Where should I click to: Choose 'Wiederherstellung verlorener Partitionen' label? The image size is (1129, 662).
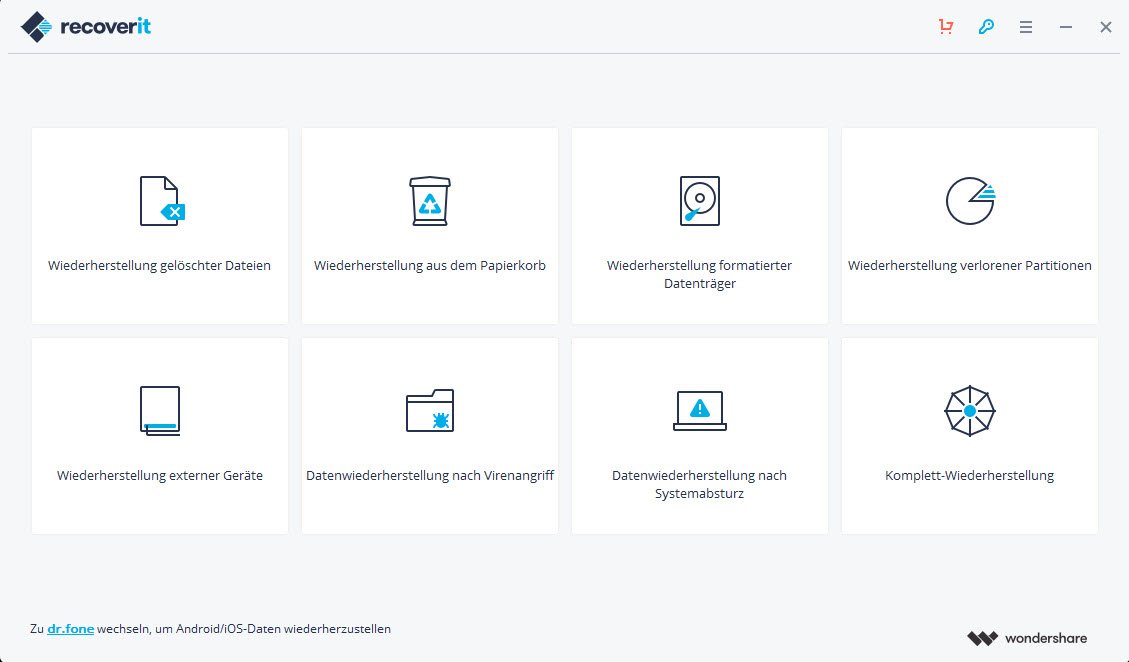click(970, 265)
